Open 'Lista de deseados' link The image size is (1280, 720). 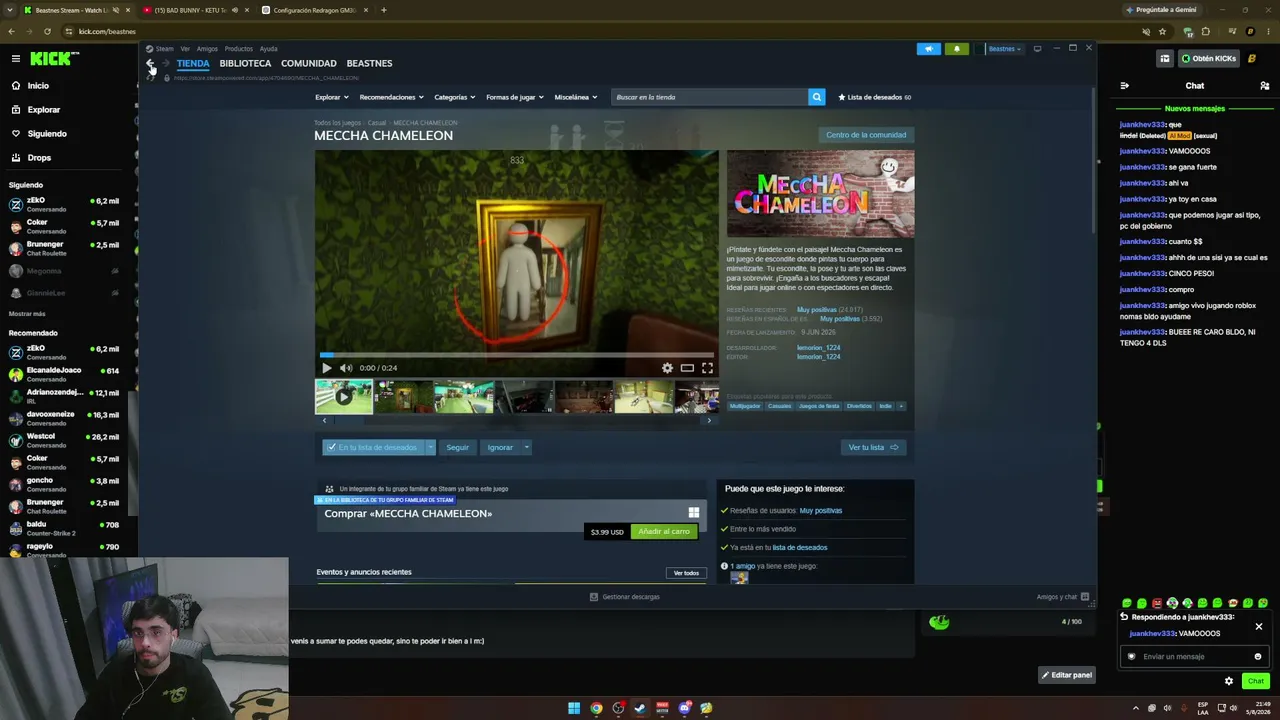pyautogui.click(x=874, y=97)
